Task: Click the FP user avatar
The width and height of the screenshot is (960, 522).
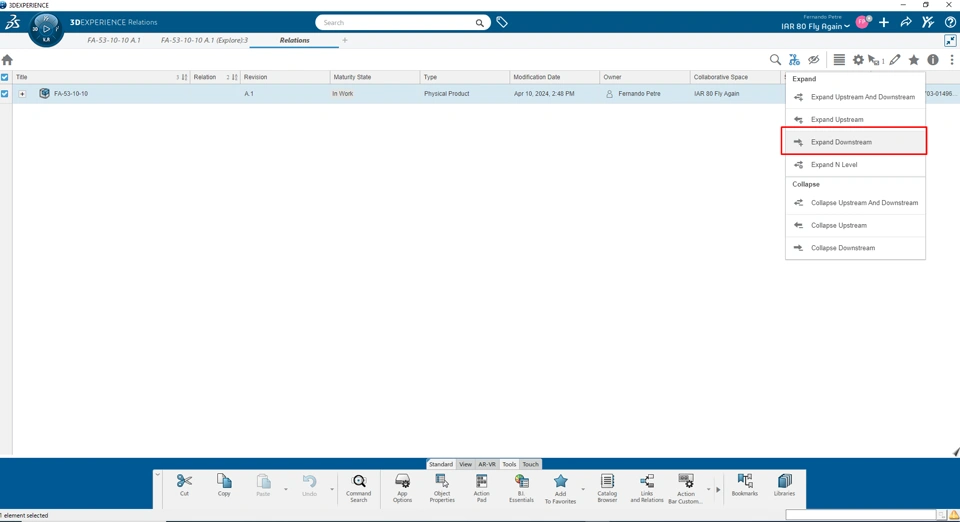Action: pyautogui.click(x=863, y=23)
